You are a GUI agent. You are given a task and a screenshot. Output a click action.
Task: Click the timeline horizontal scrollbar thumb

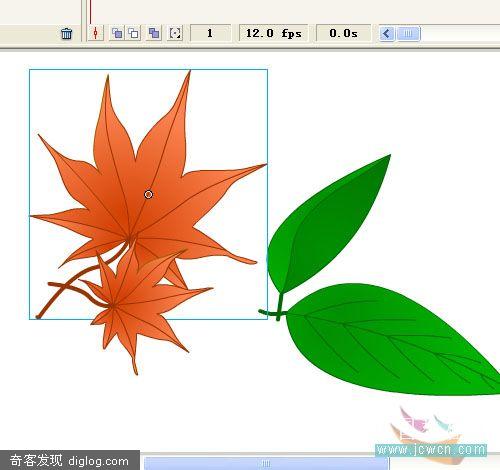pos(408,34)
